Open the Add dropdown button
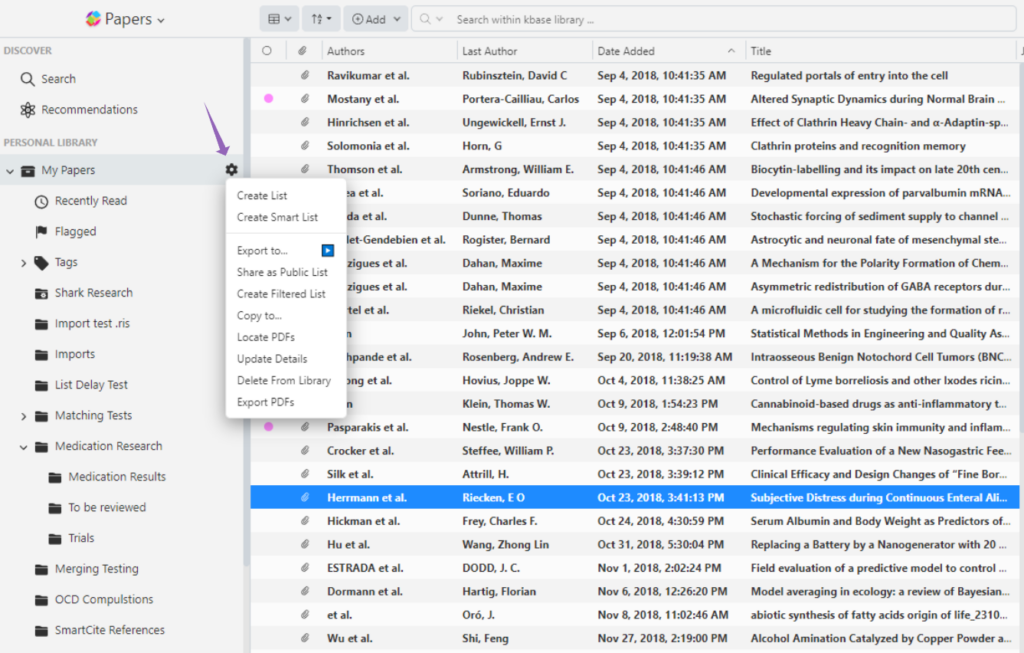The width and height of the screenshot is (1024, 653). coord(375,19)
